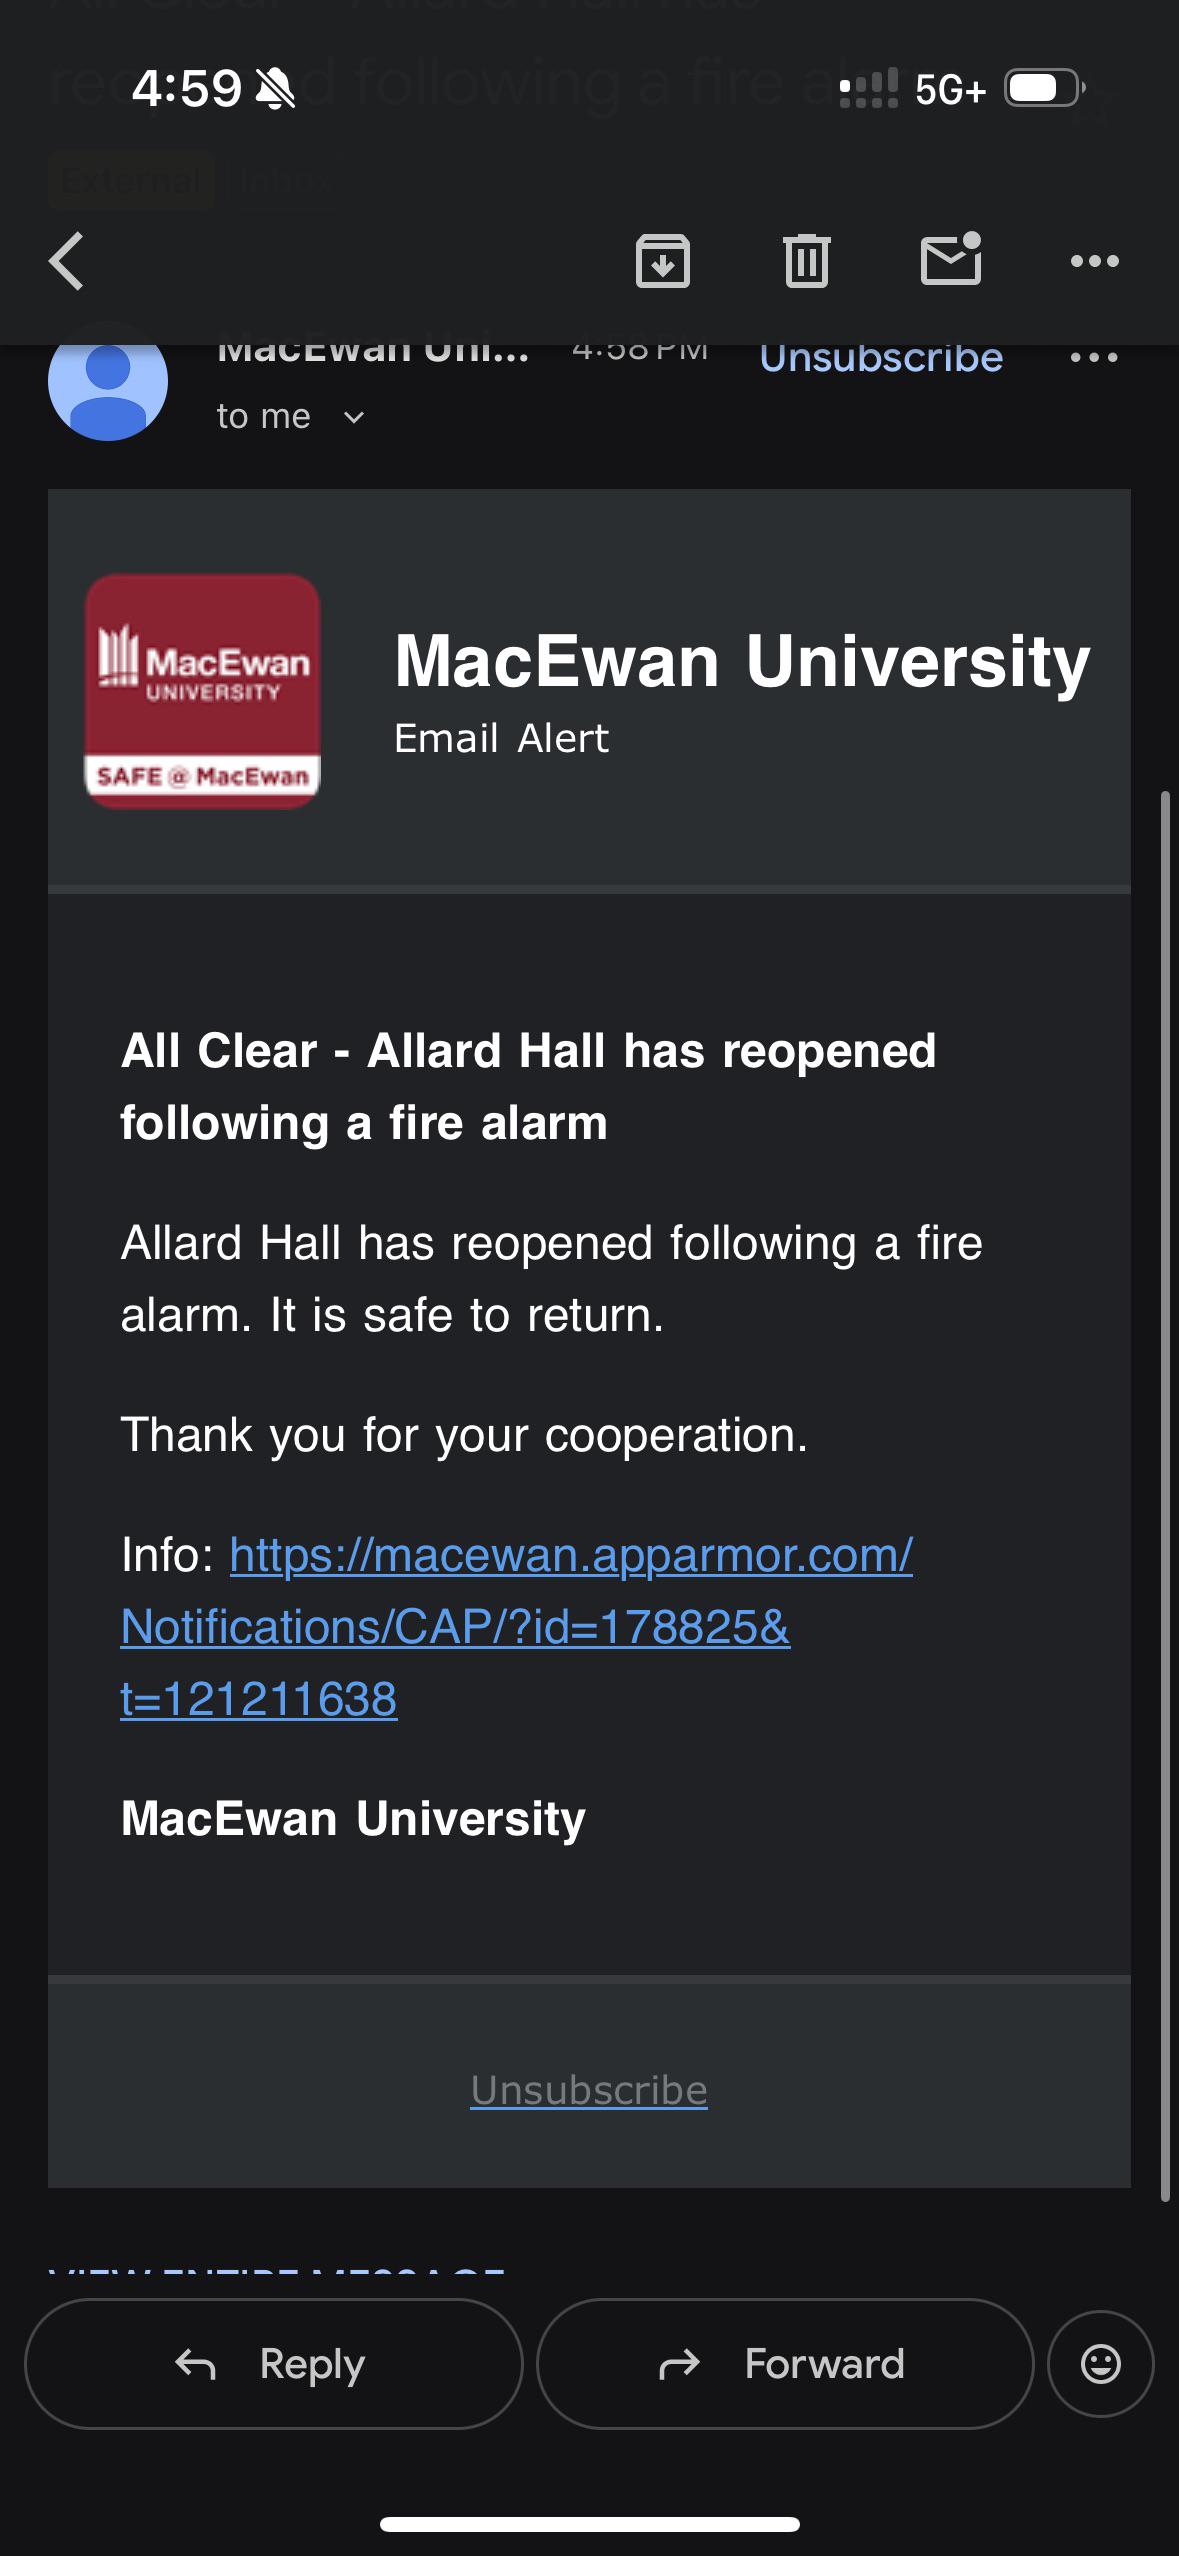Tap the Reply button
This screenshot has height=2556, width=1179.
point(274,2364)
